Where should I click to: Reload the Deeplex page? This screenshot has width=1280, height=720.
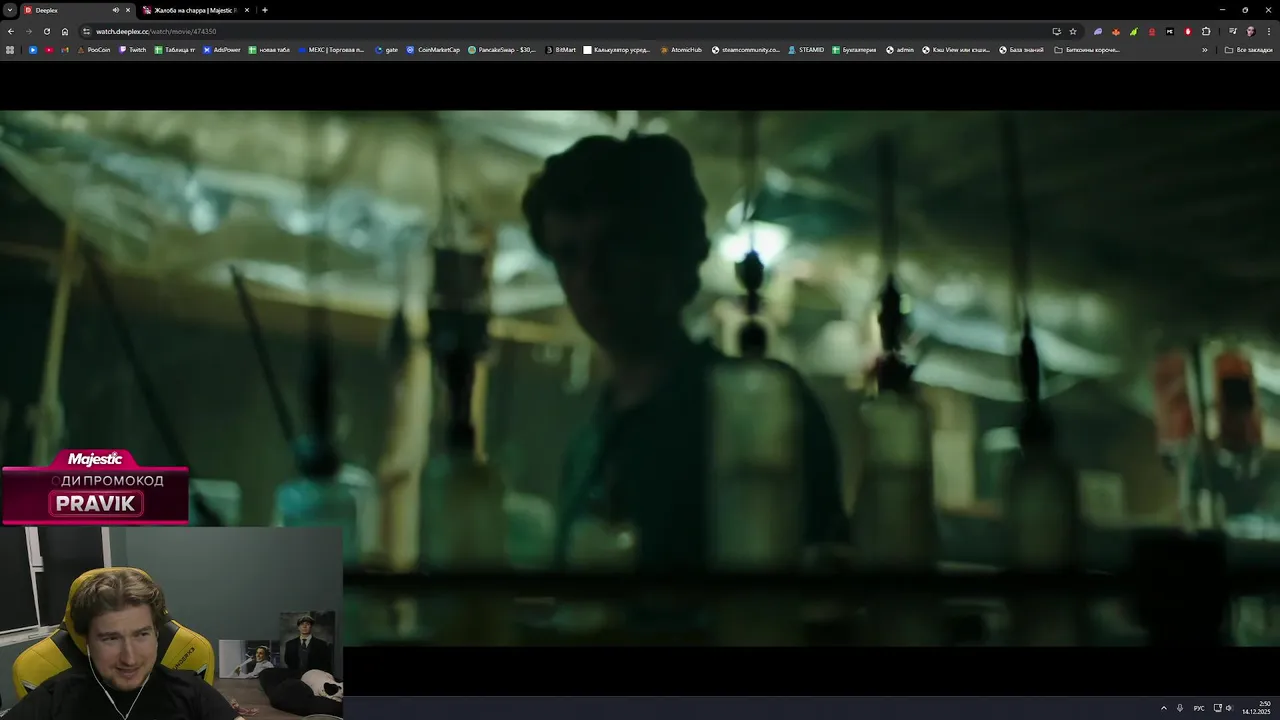click(46, 31)
